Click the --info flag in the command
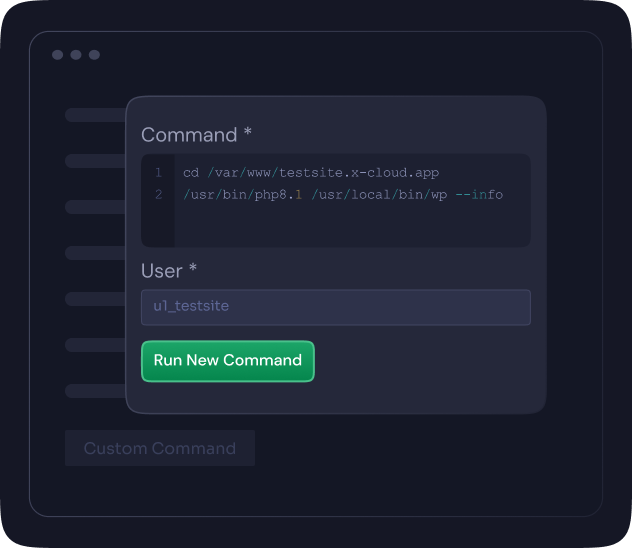 479,195
